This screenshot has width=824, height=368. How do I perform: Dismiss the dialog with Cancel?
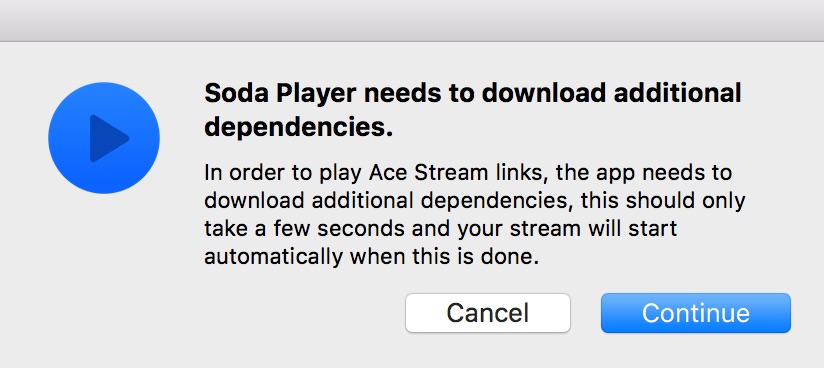[488, 313]
